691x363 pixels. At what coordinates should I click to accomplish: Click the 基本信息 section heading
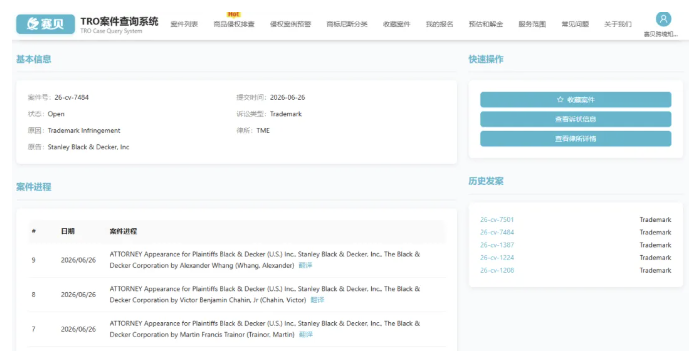point(33,59)
